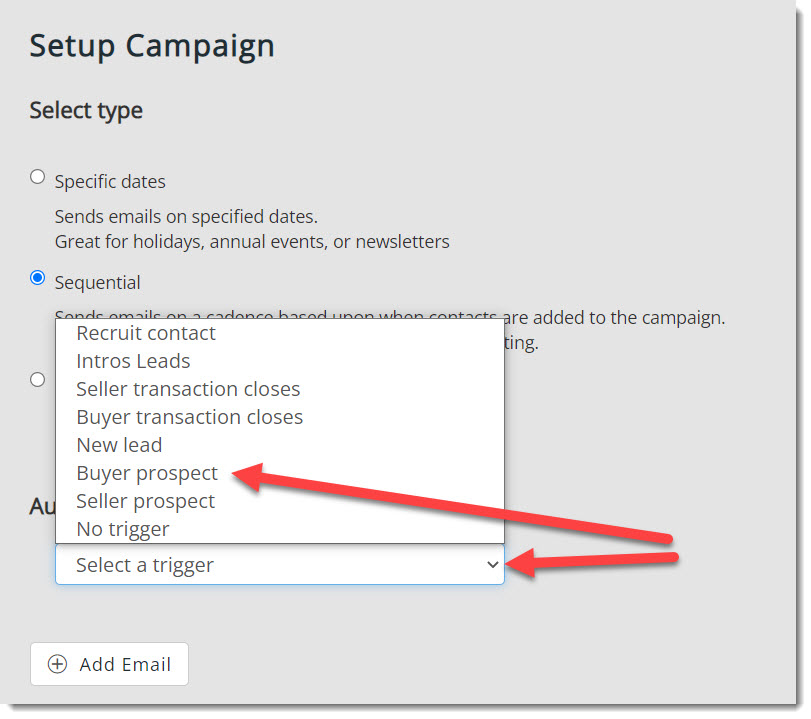Click the 'Specific dates' label text
This screenshot has height=719, width=811.
(110, 182)
